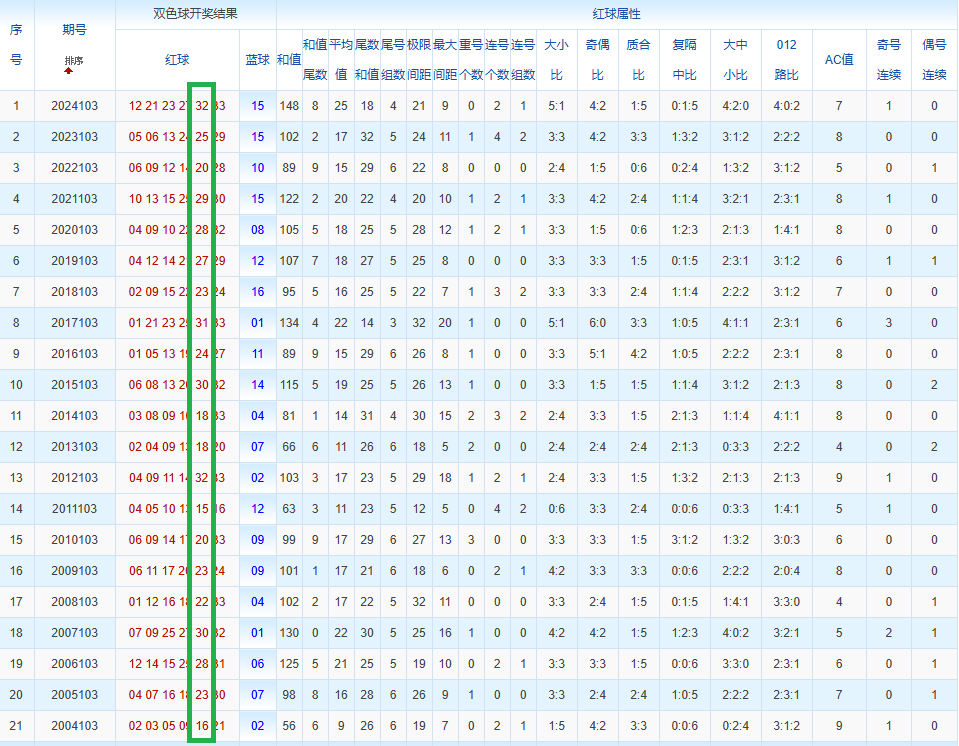This screenshot has width=959, height=746.
Task: Click the 平均值 column header
Action: [x=341, y=59]
